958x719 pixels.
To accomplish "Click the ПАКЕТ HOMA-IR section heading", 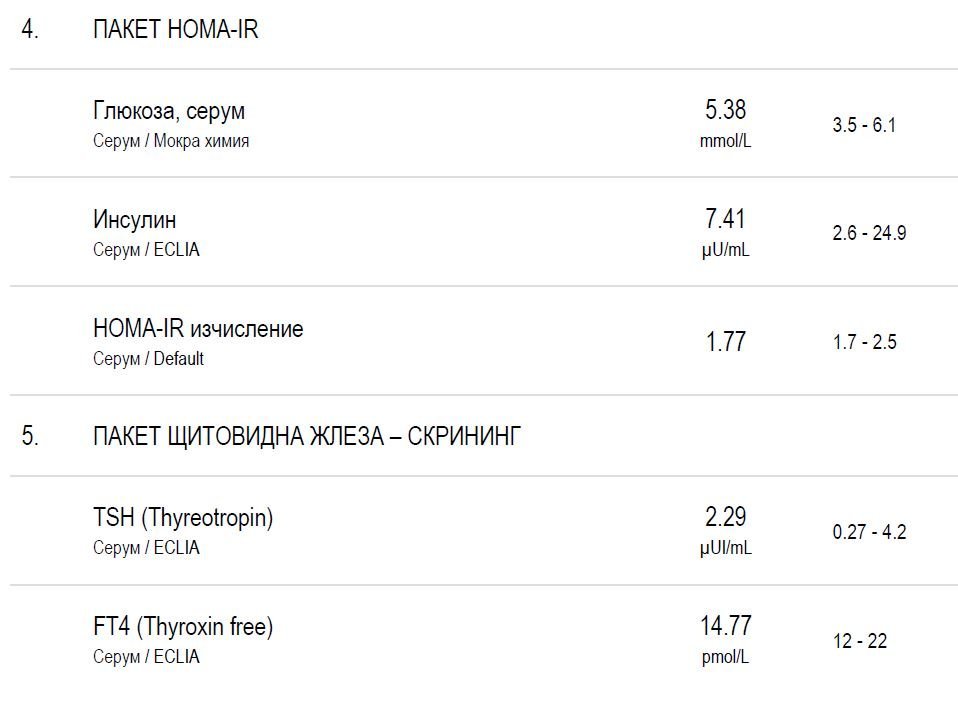I will 175,30.
